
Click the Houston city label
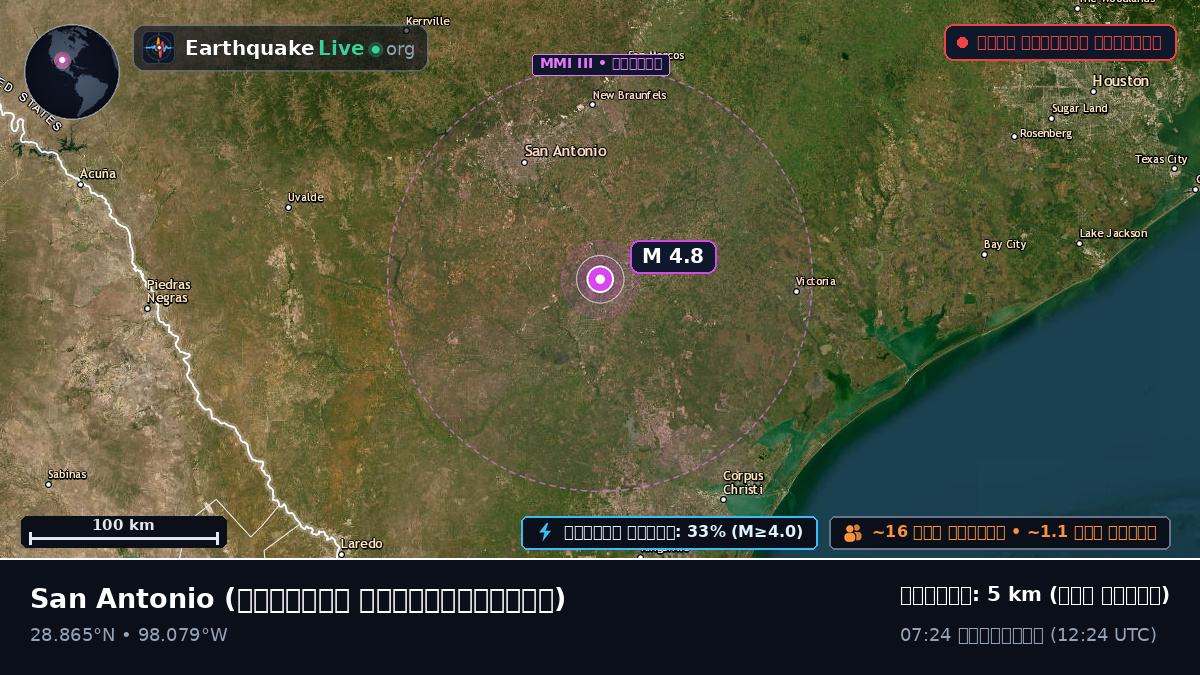pos(1120,81)
